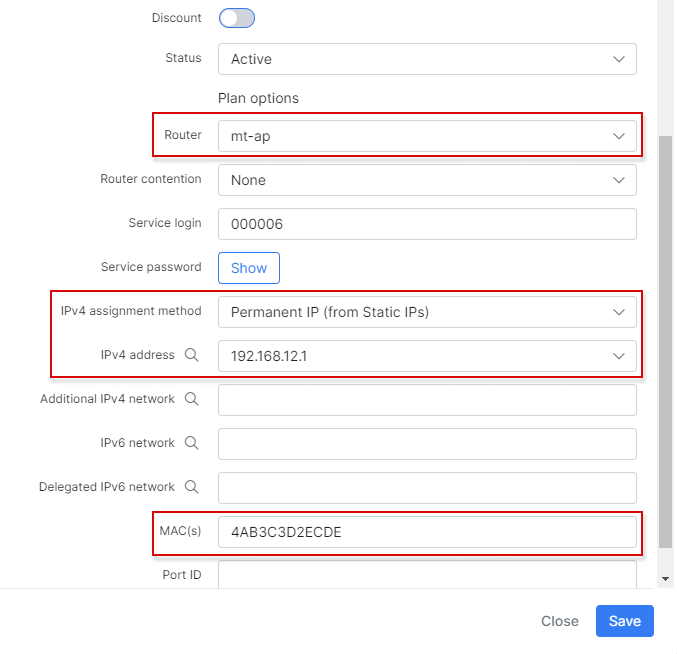
Task: Expand the Router dropdown set to mt-ap
Action: [x=427, y=136]
